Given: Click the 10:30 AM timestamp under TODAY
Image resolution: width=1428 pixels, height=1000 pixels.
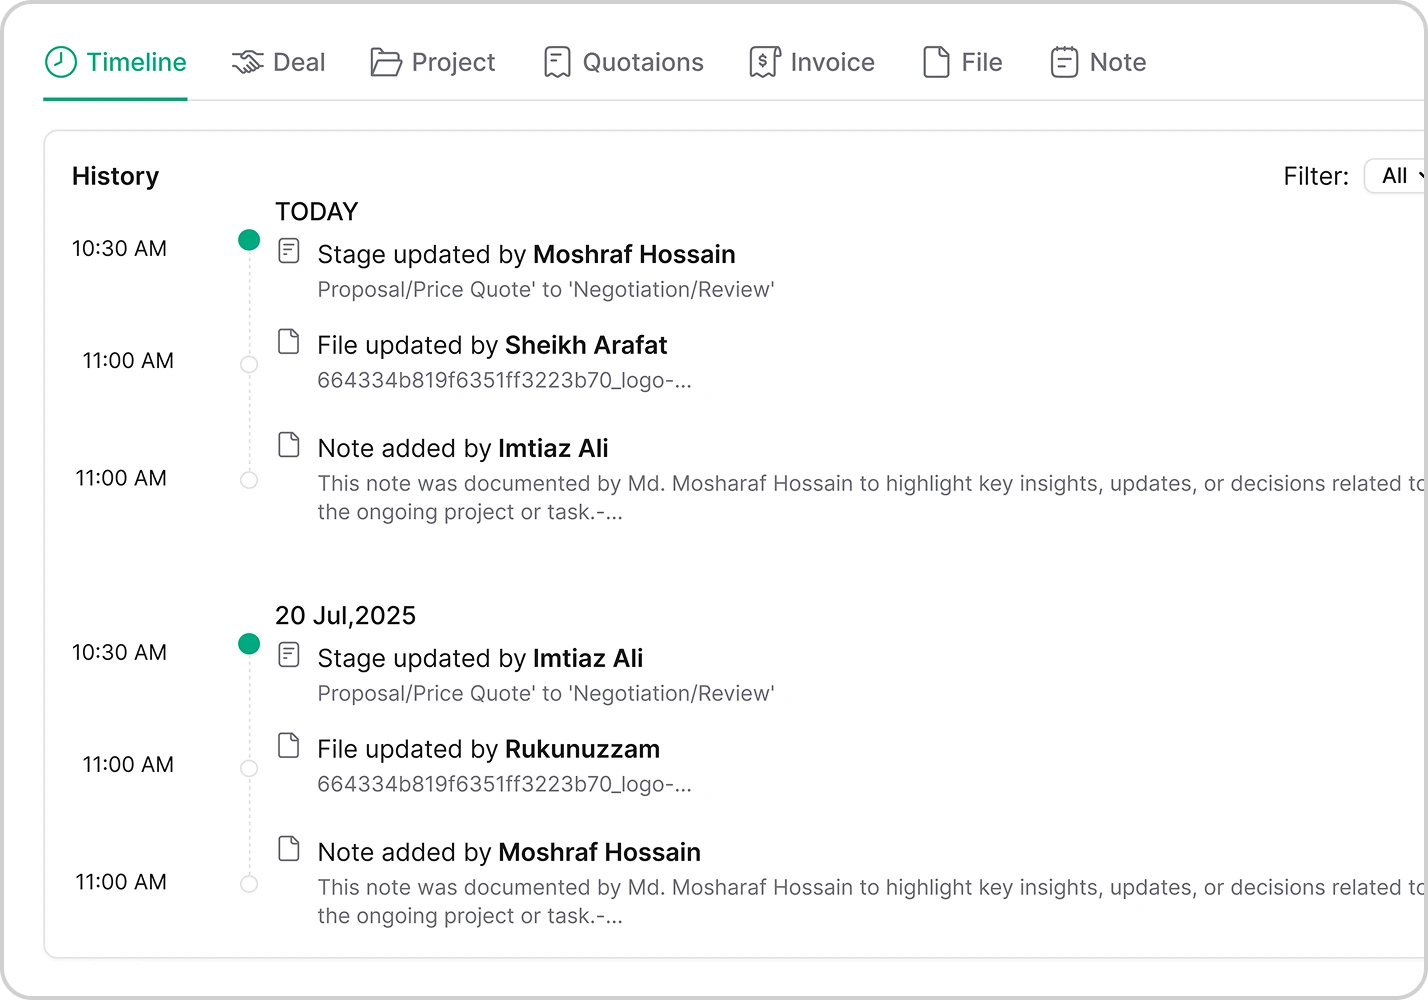Looking at the screenshot, I should (119, 248).
